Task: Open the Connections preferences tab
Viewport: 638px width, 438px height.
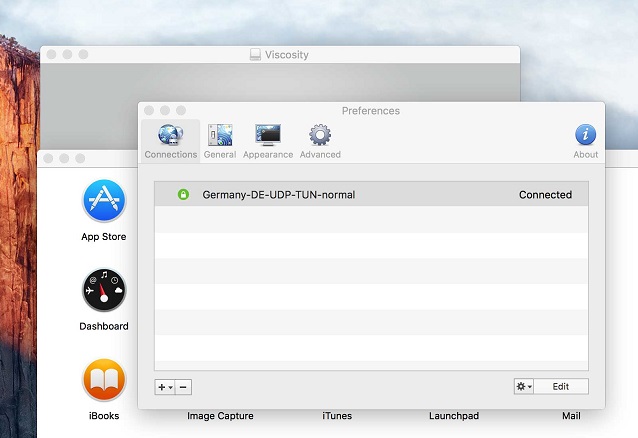Action: pyautogui.click(x=170, y=140)
